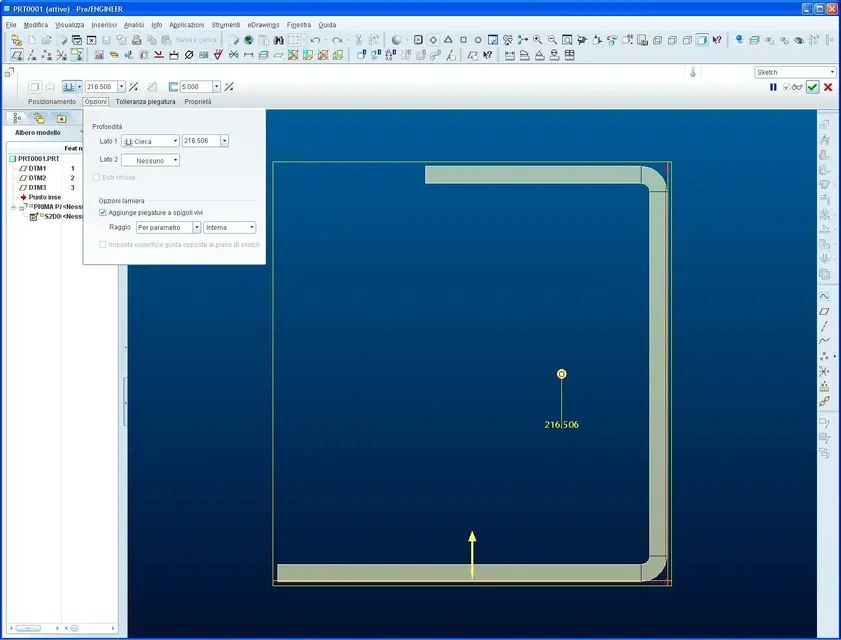Open the layers folder tab icon in navigator
This screenshot has height=640, width=841.
(39, 118)
